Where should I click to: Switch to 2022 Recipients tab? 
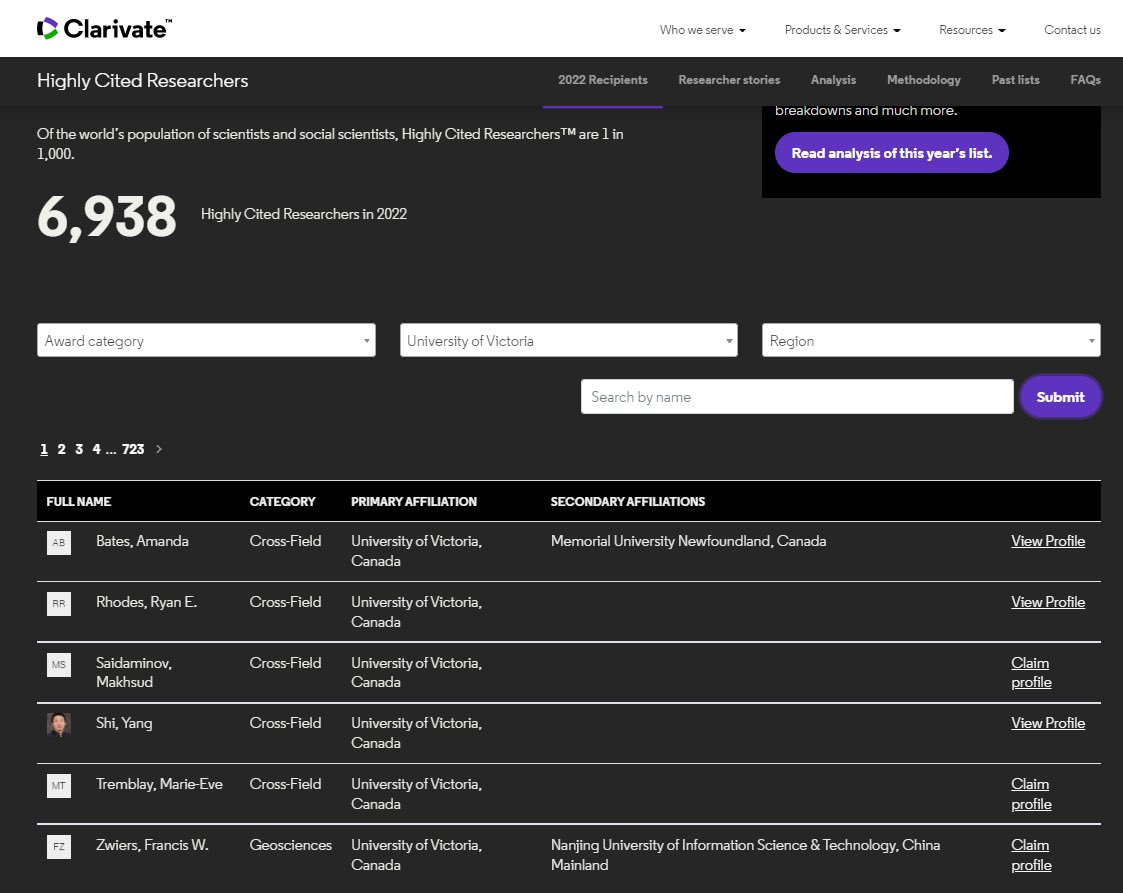(x=603, y=80)
